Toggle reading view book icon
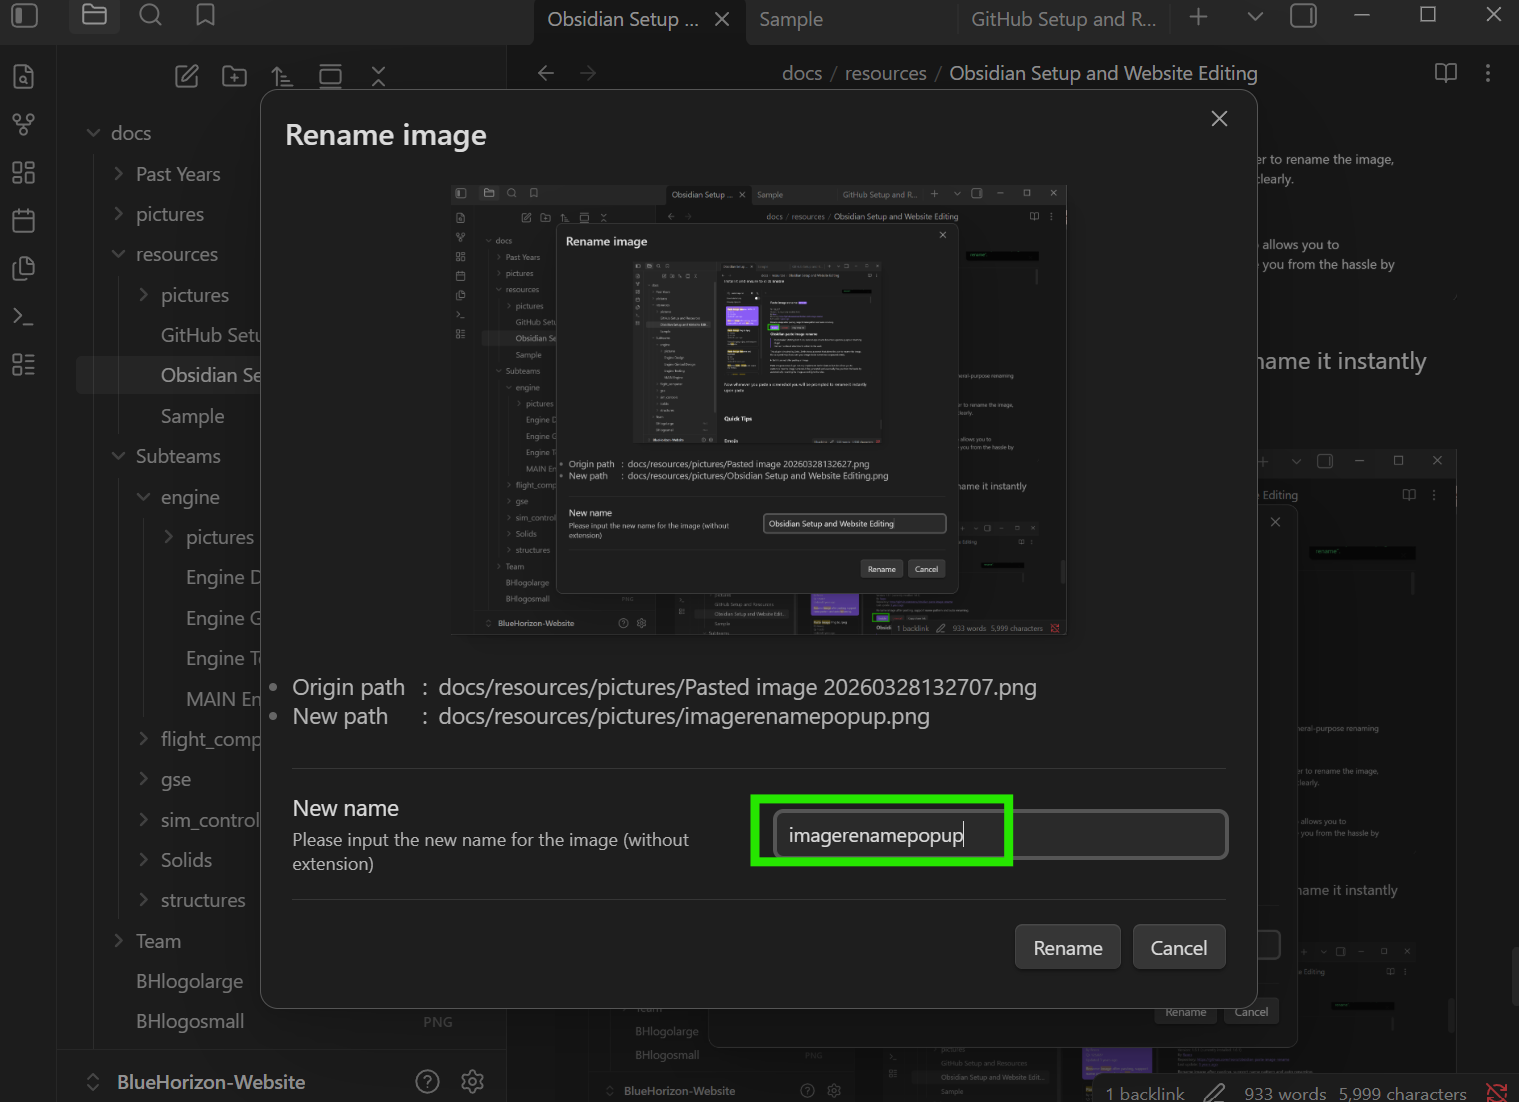 tap(1446, 73)
